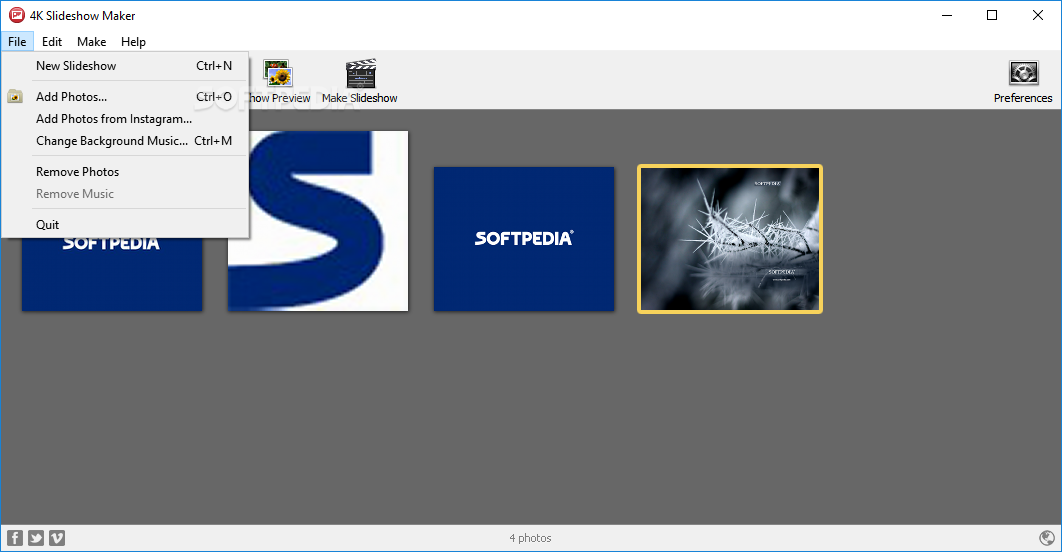Screen dimensions: 1062x552
Task: Open the File menu
Action: pos(17,41)
